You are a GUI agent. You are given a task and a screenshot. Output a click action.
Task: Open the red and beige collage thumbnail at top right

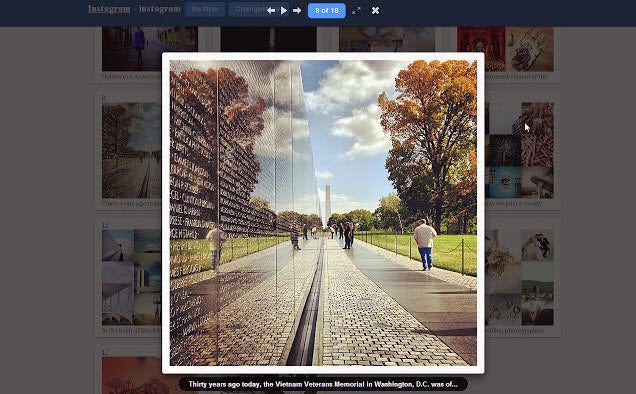tap(505, 49)
